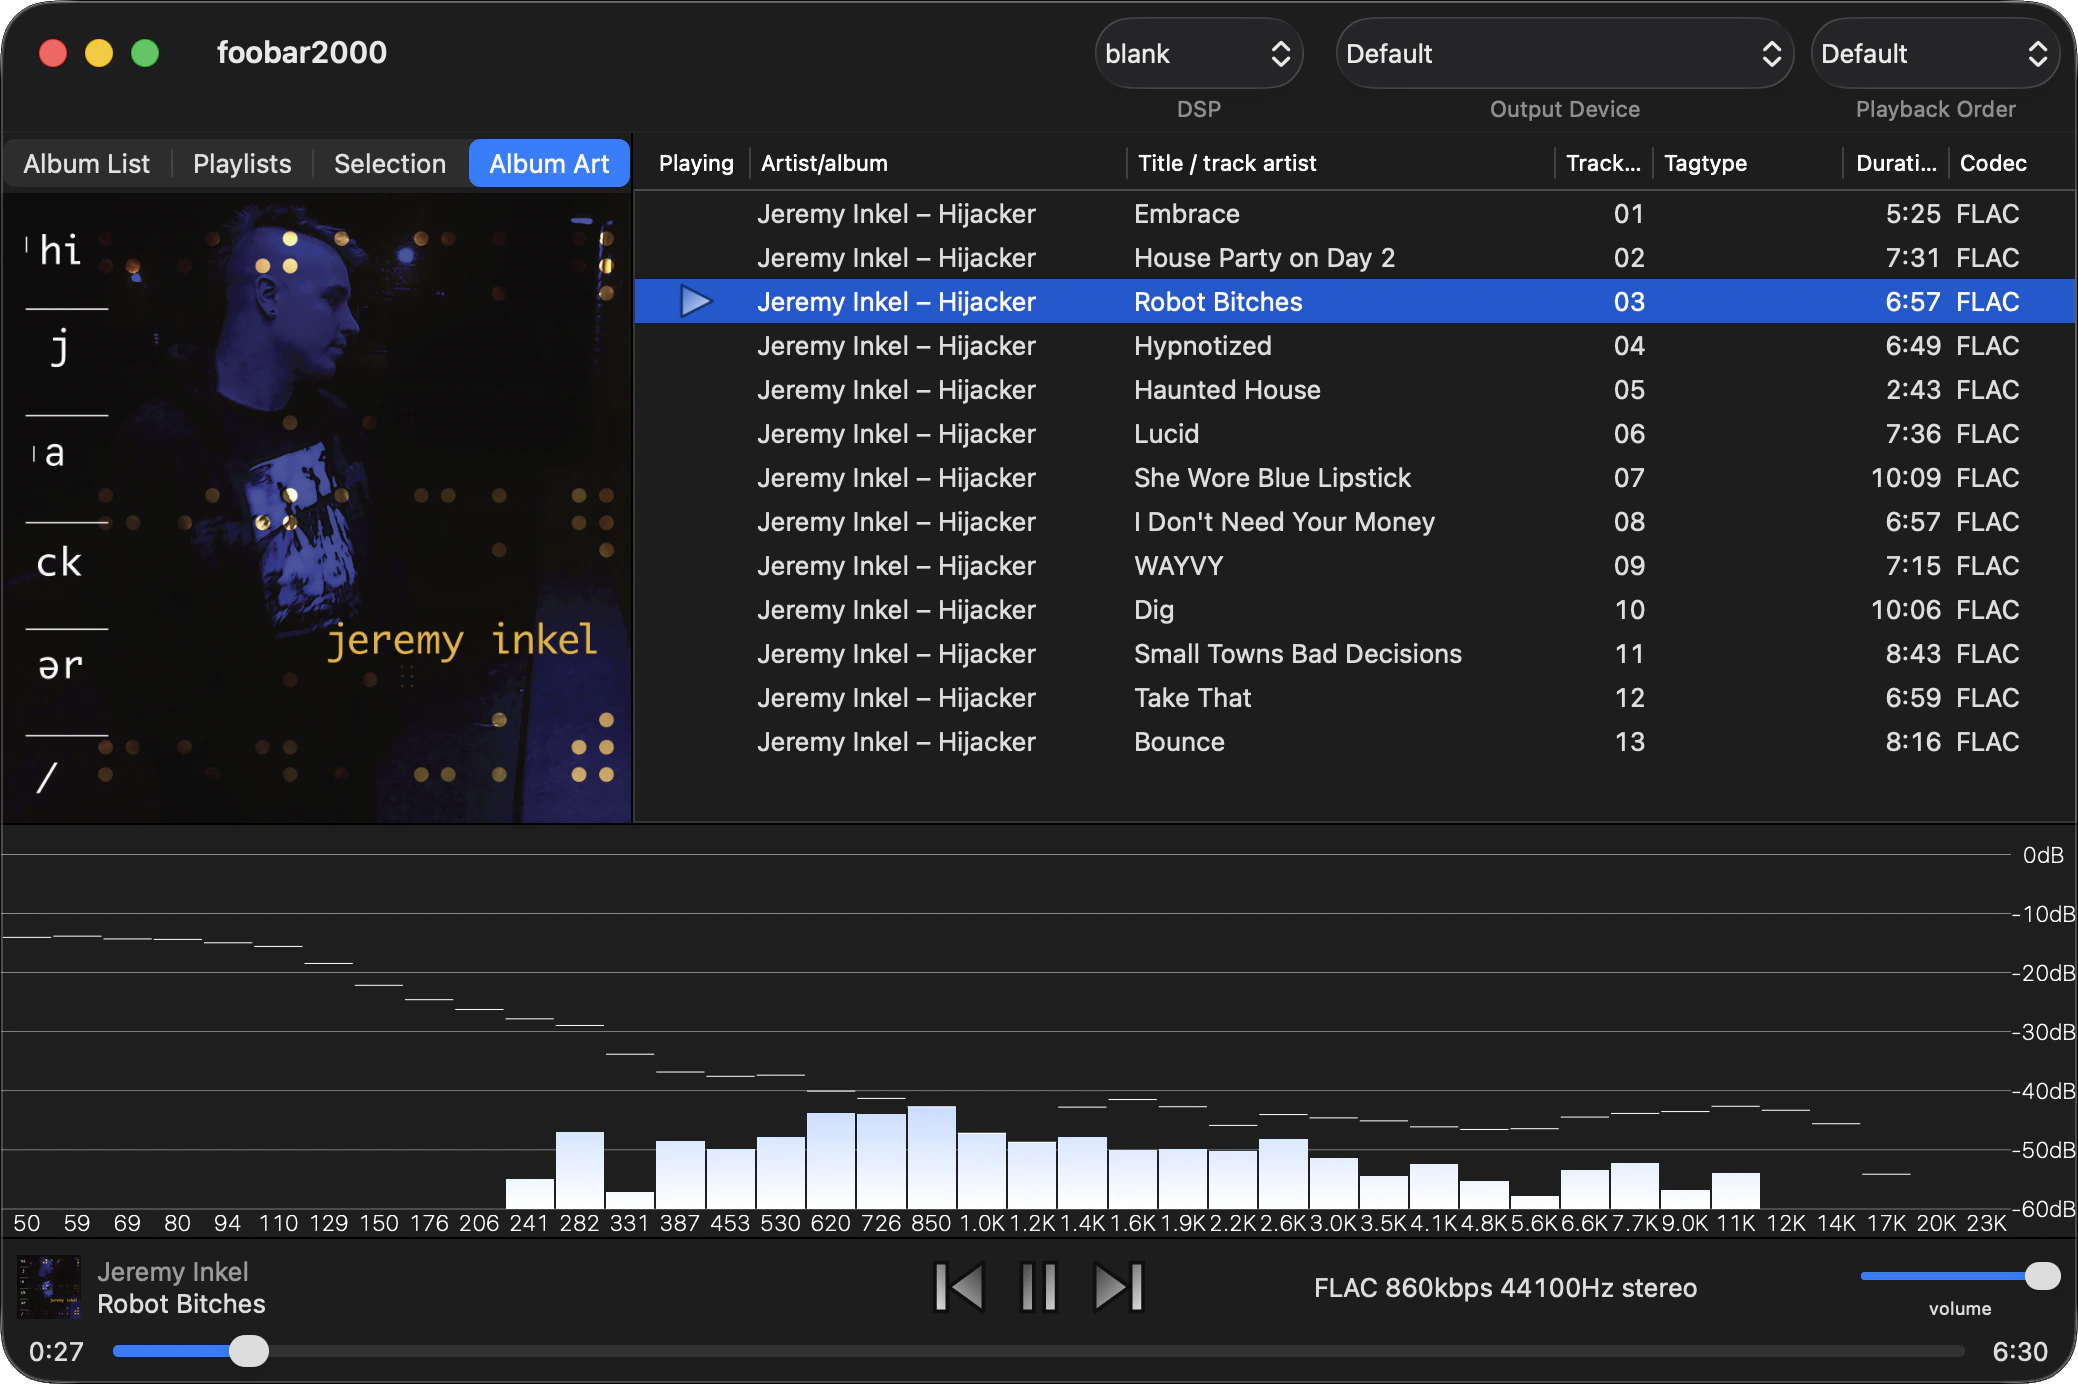
Task: Select the Selection tab
Action: point(390,164)
